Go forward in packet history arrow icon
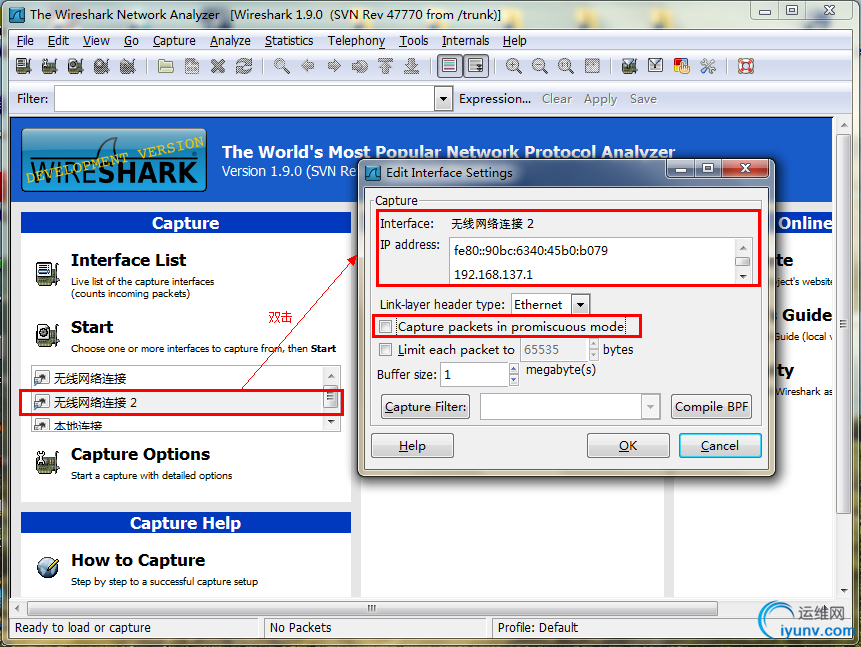This screenshot has height=647, width=861. (334, 66)
